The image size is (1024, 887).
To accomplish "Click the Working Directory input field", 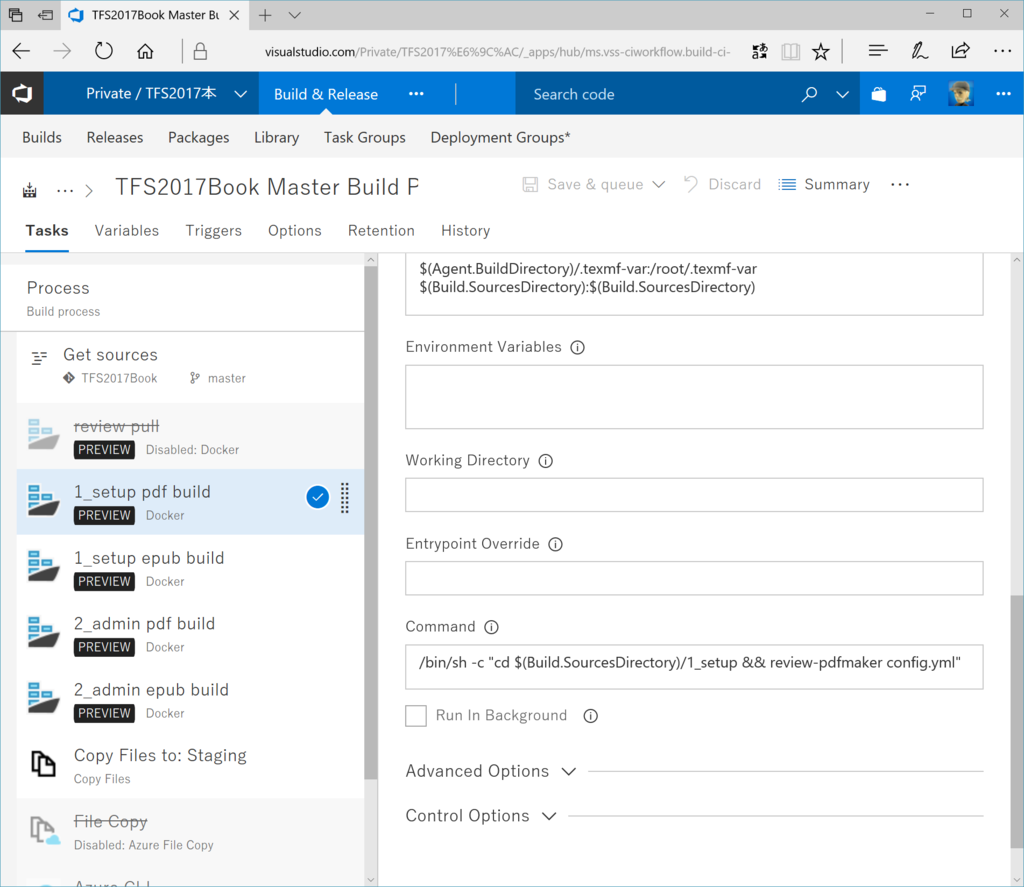I will 694,495.
